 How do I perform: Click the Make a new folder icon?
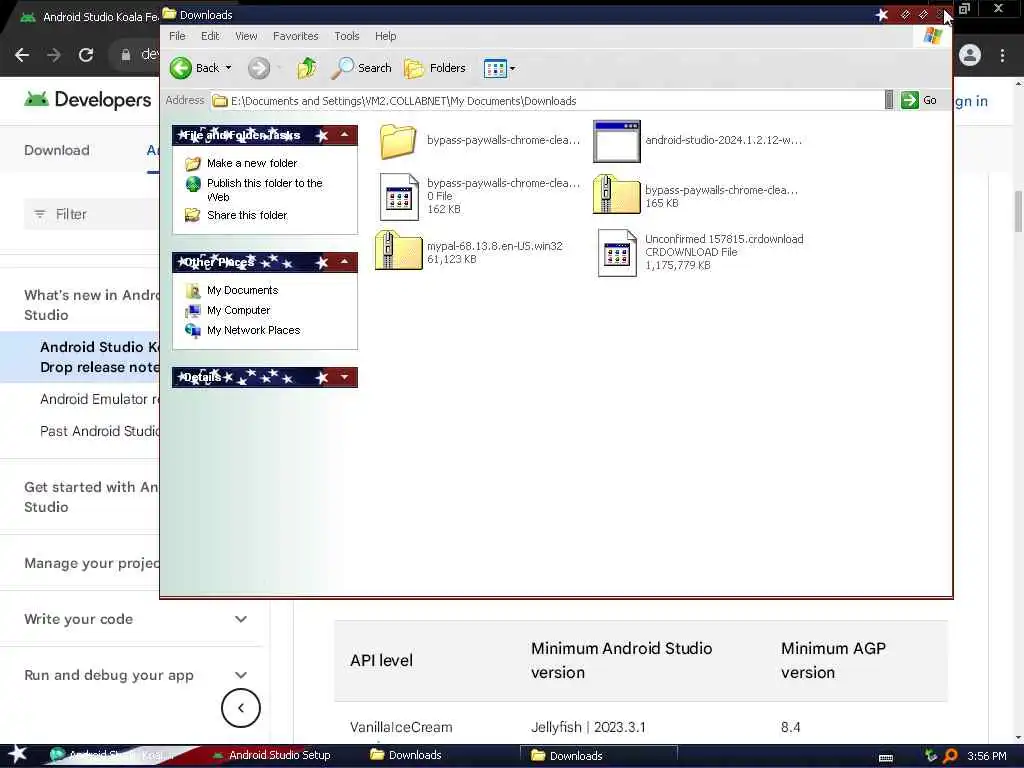pyautogui.click(x=193, y=163)
